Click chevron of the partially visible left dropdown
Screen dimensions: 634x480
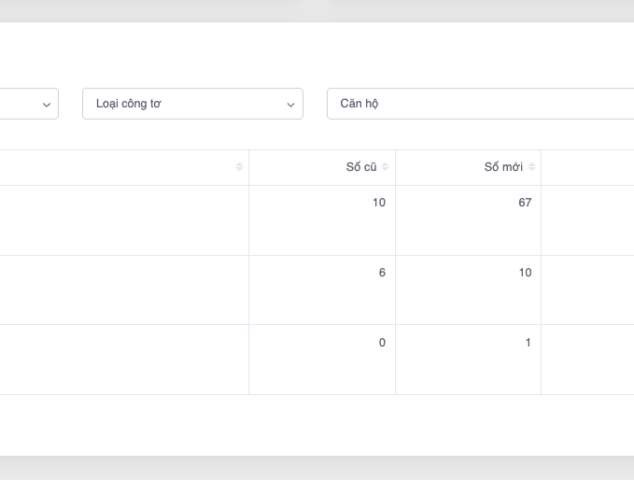tap(47, 104)
